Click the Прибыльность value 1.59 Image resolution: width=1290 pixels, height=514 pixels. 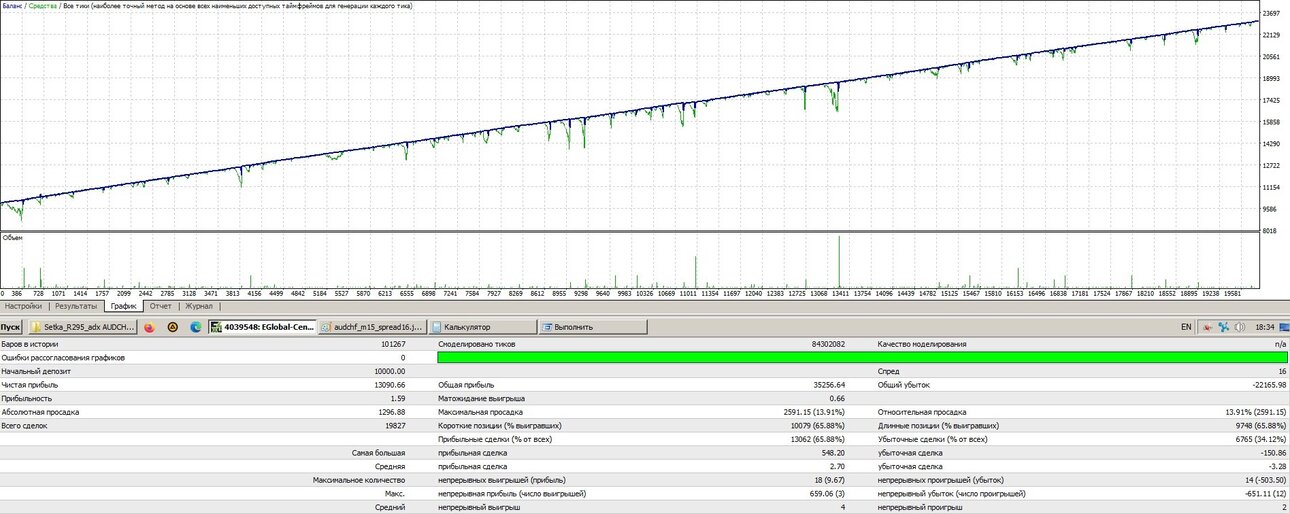(x=397, y=398)
